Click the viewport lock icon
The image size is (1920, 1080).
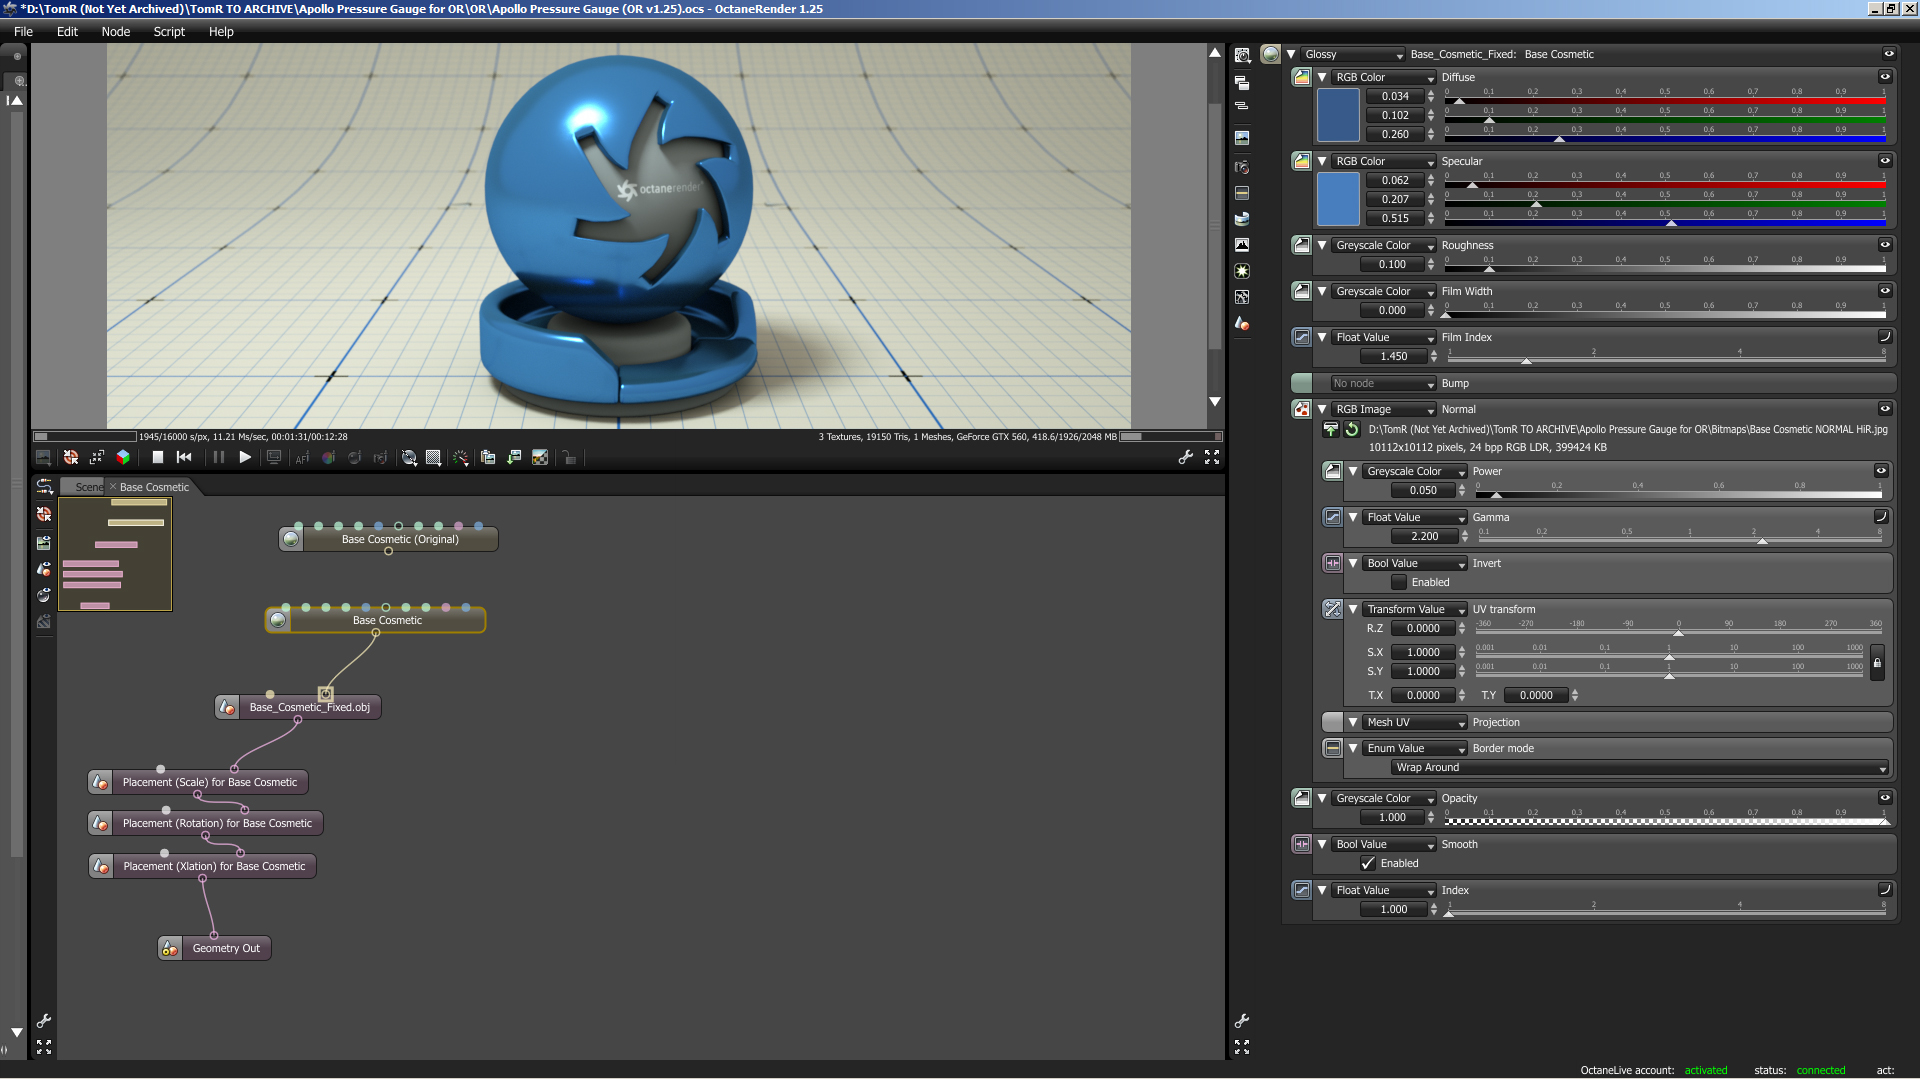point(569,457)
